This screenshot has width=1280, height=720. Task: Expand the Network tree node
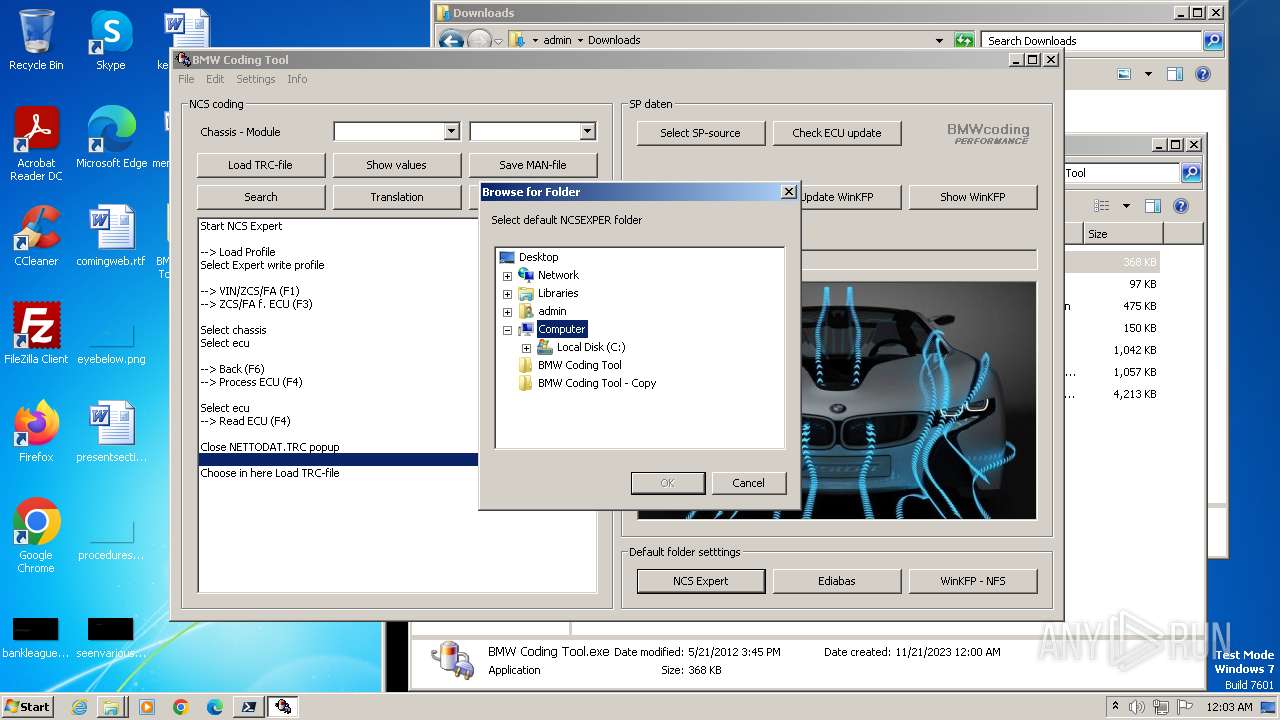pyautogui.click(x=507, y=276)
